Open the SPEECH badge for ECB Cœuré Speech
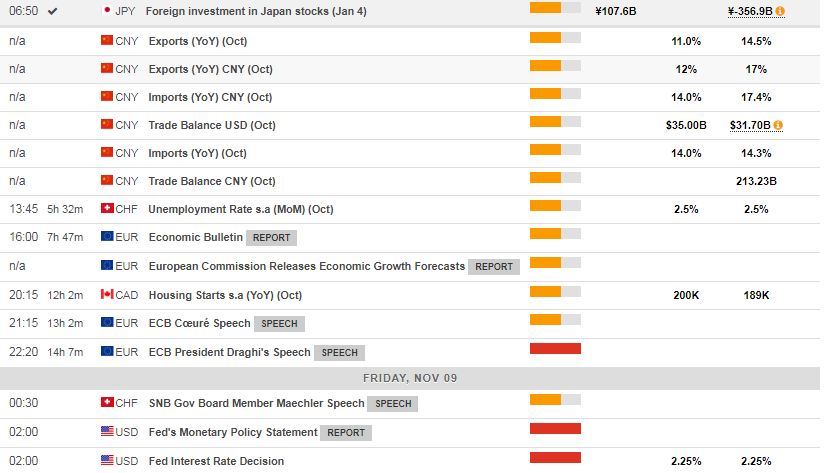The image size is (829, 473). [x=280, y=324]
